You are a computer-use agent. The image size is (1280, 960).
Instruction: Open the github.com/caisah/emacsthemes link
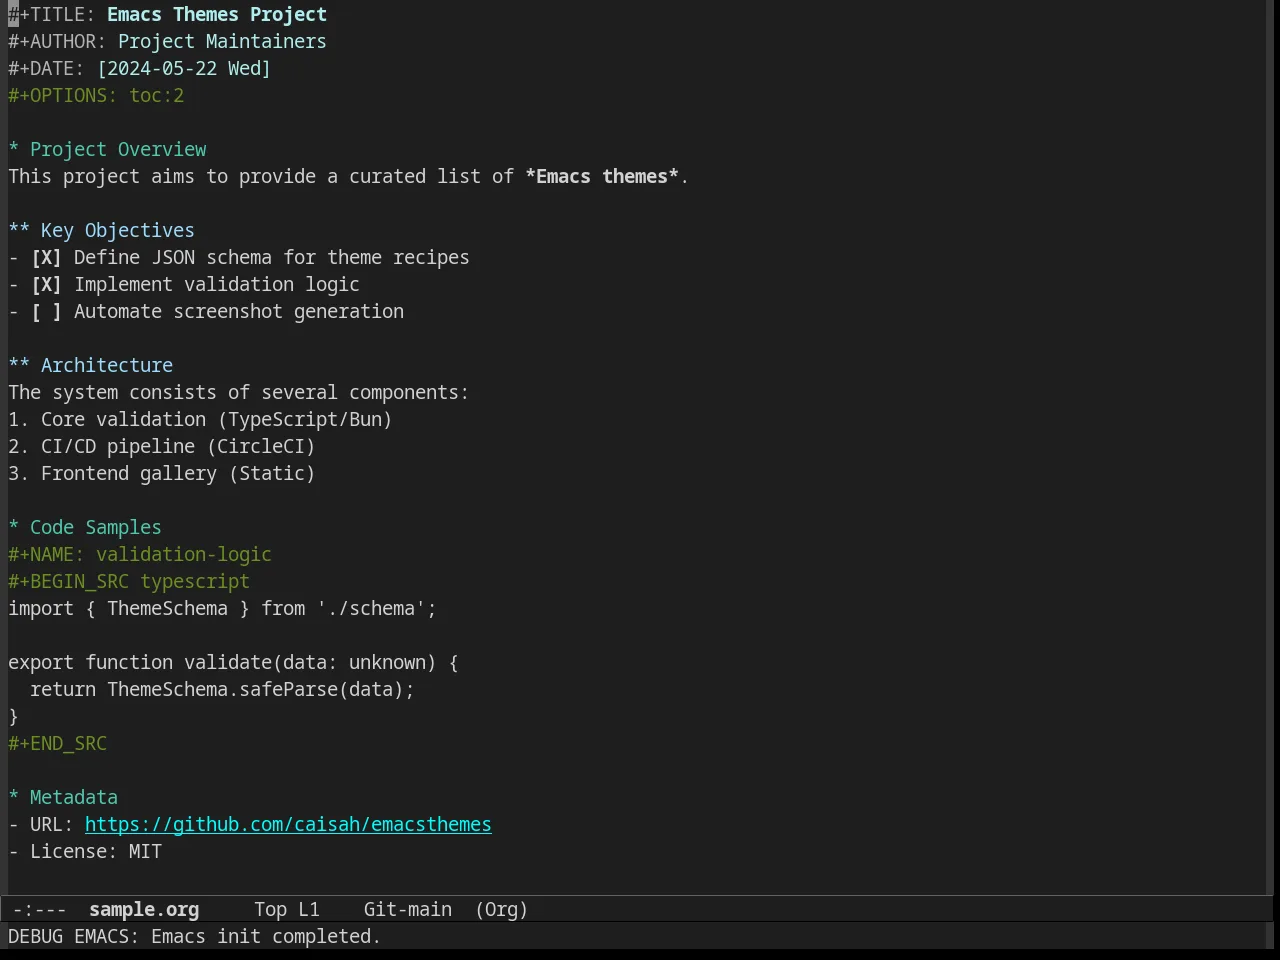[288, 824]
